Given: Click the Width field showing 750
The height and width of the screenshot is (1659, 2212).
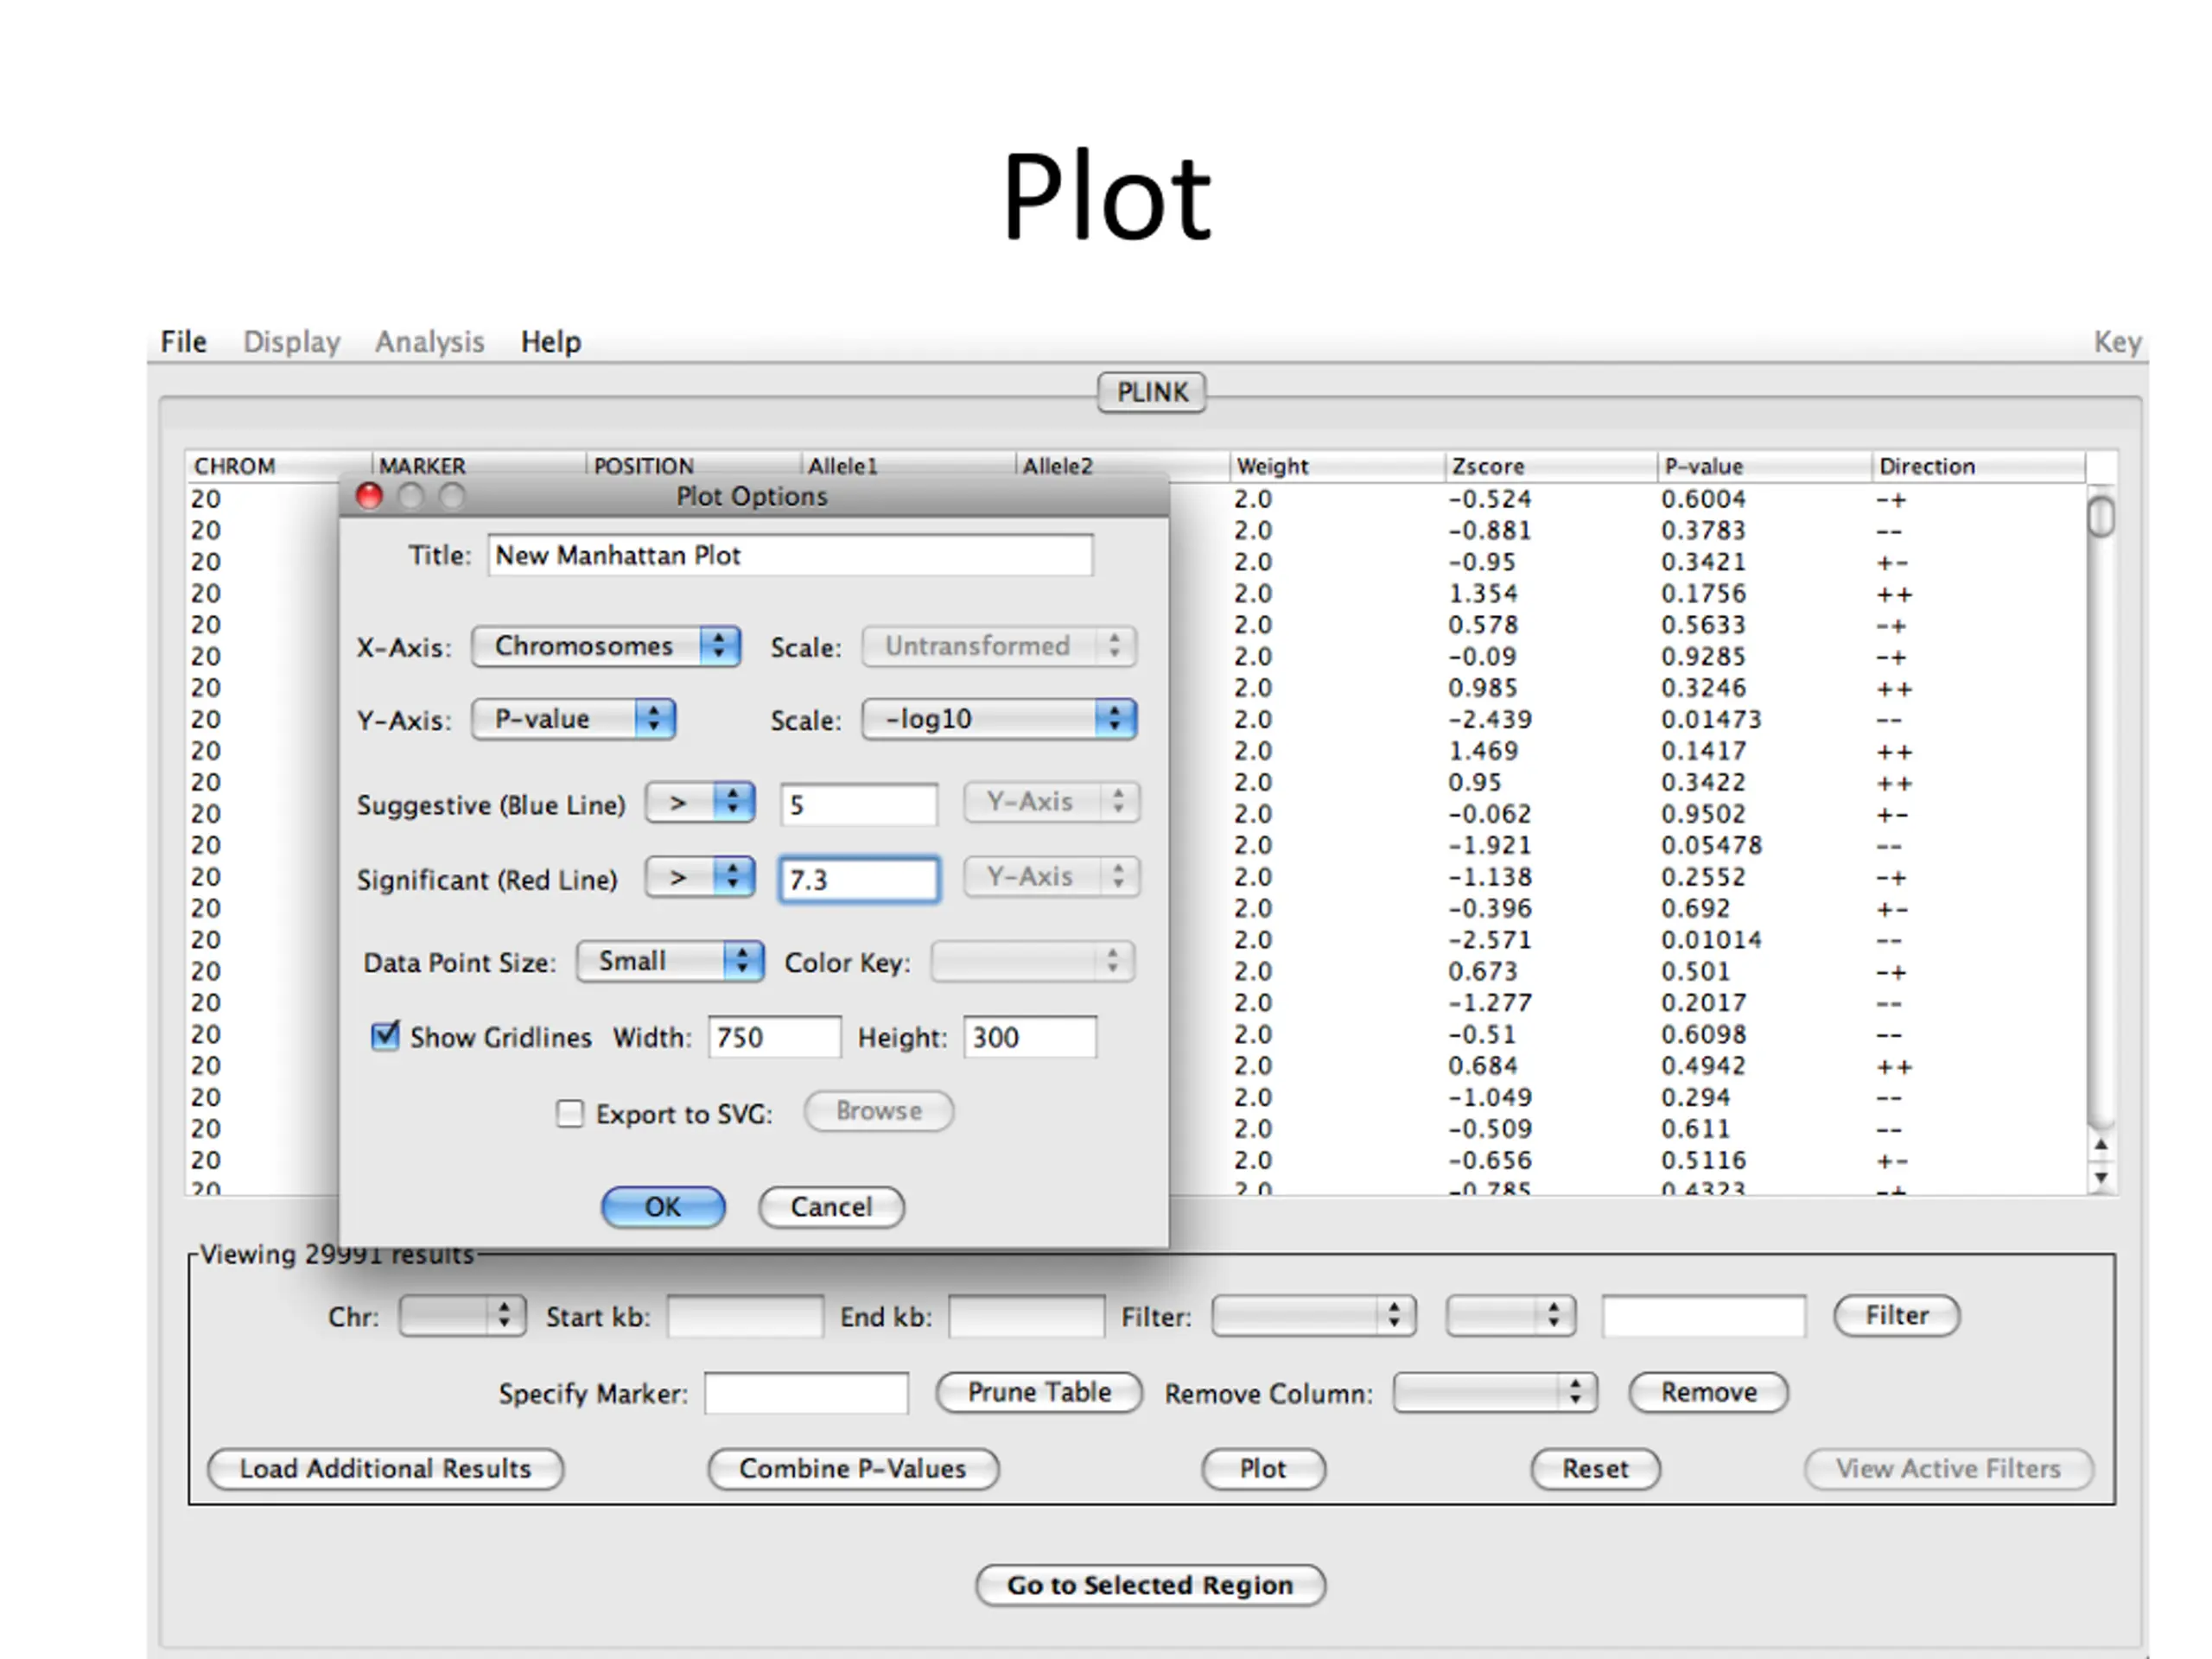Looking at the screenshot, I should click(775, 1037).
